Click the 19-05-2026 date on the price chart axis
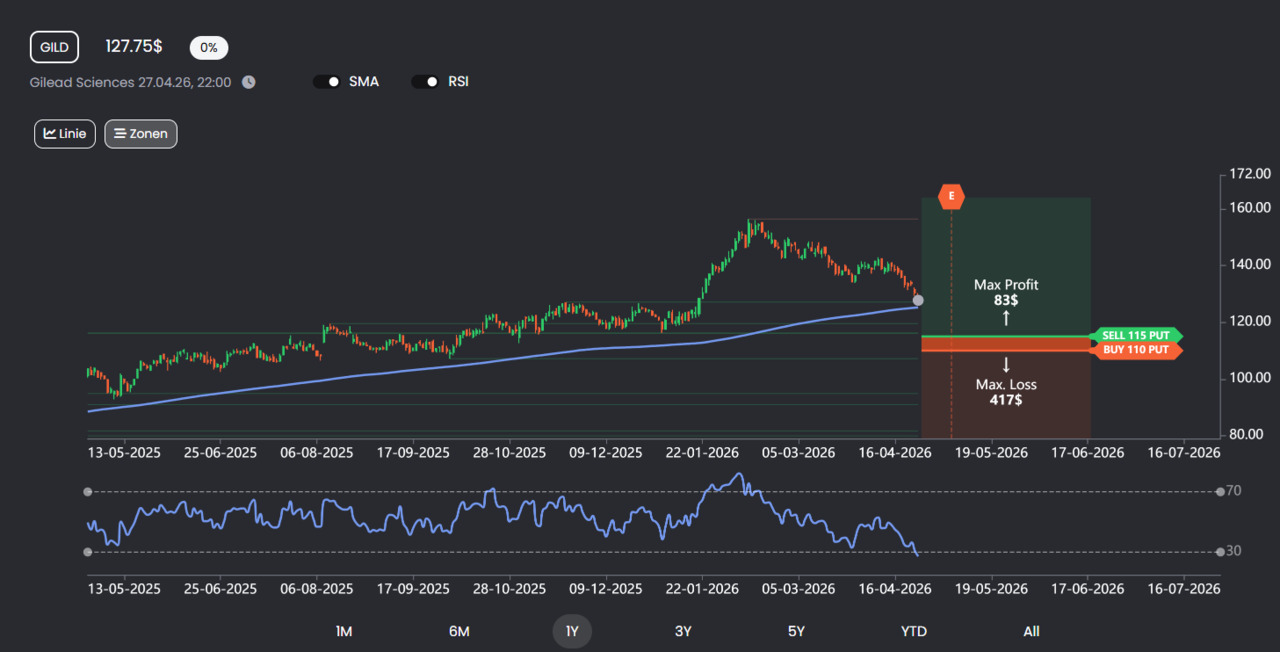The width and height of the screenshot is (1280, 652). coord(991,452)
